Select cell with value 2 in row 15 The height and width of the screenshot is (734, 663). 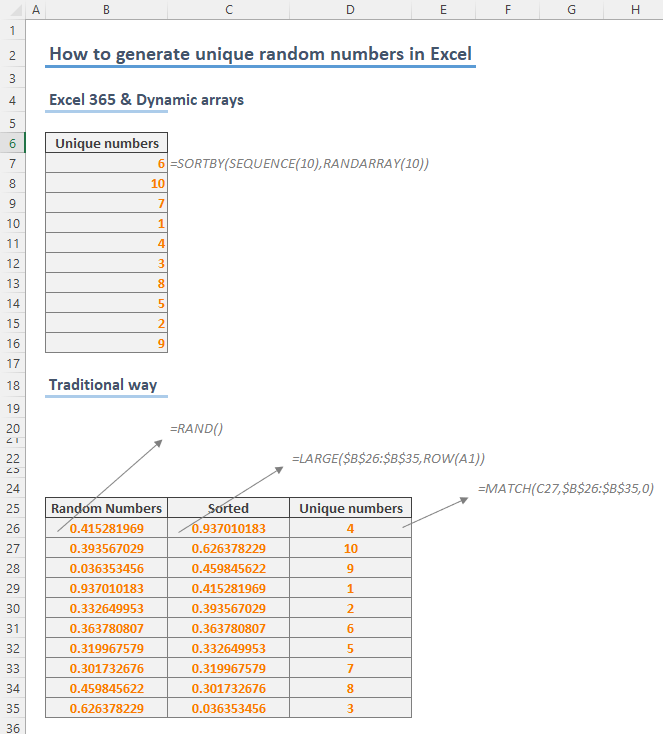click(x=107, y=323)
